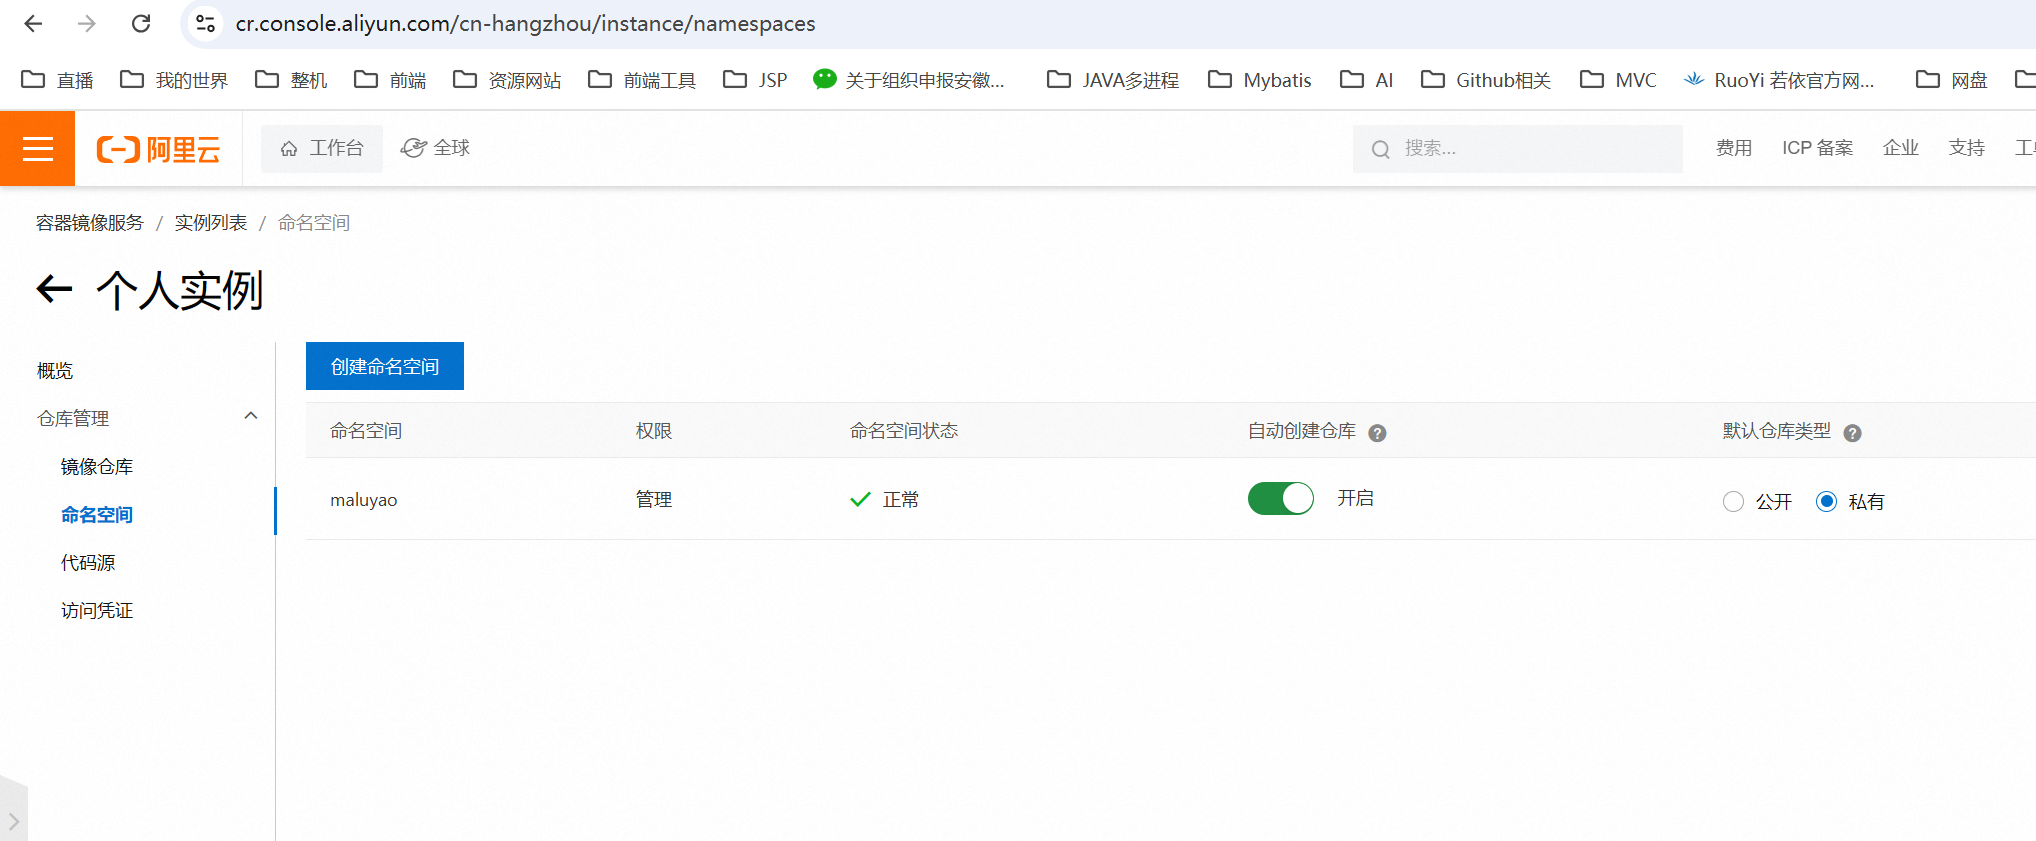Open 镜像仓库 in the sidebar

pos(97,467)
